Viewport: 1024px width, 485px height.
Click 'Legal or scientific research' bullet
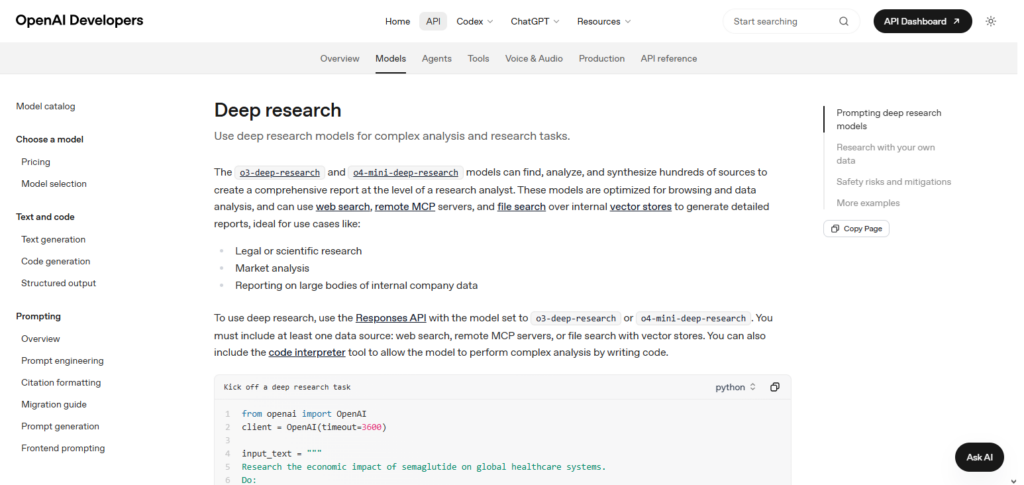point(298,251)
